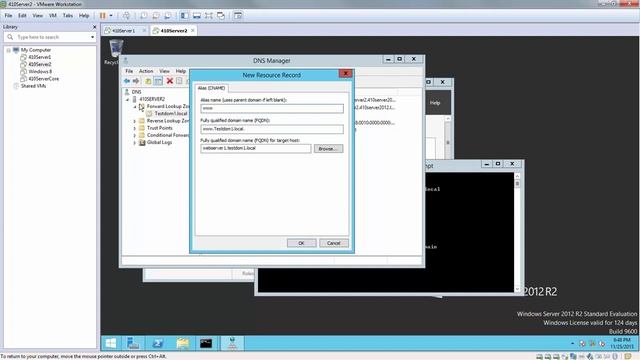
Task: Click the command prompt window scrollbar
Action: click(517, 232)
